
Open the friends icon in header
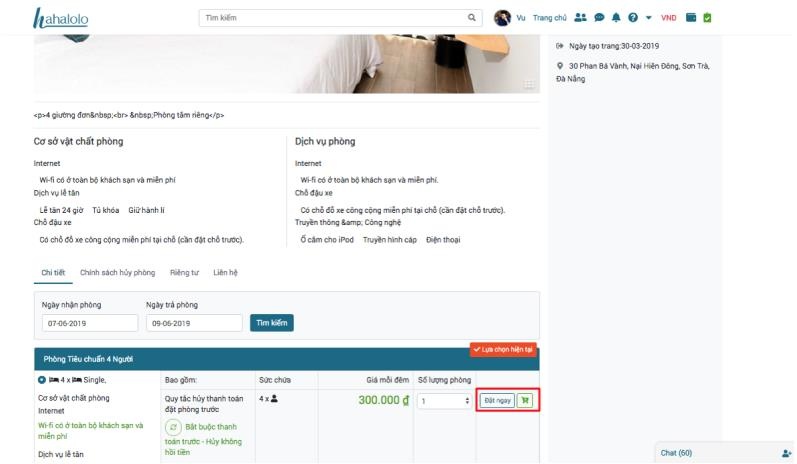[x=581, y=18]
